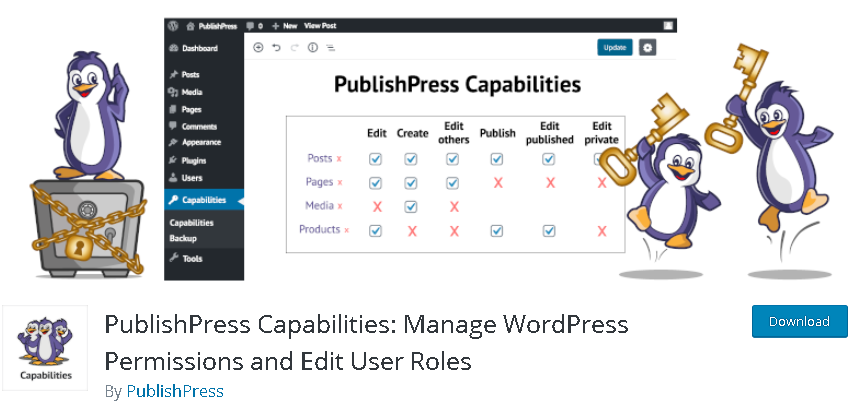Click the small x next to Media
867x418 pixels.
[x=340, y=207]
